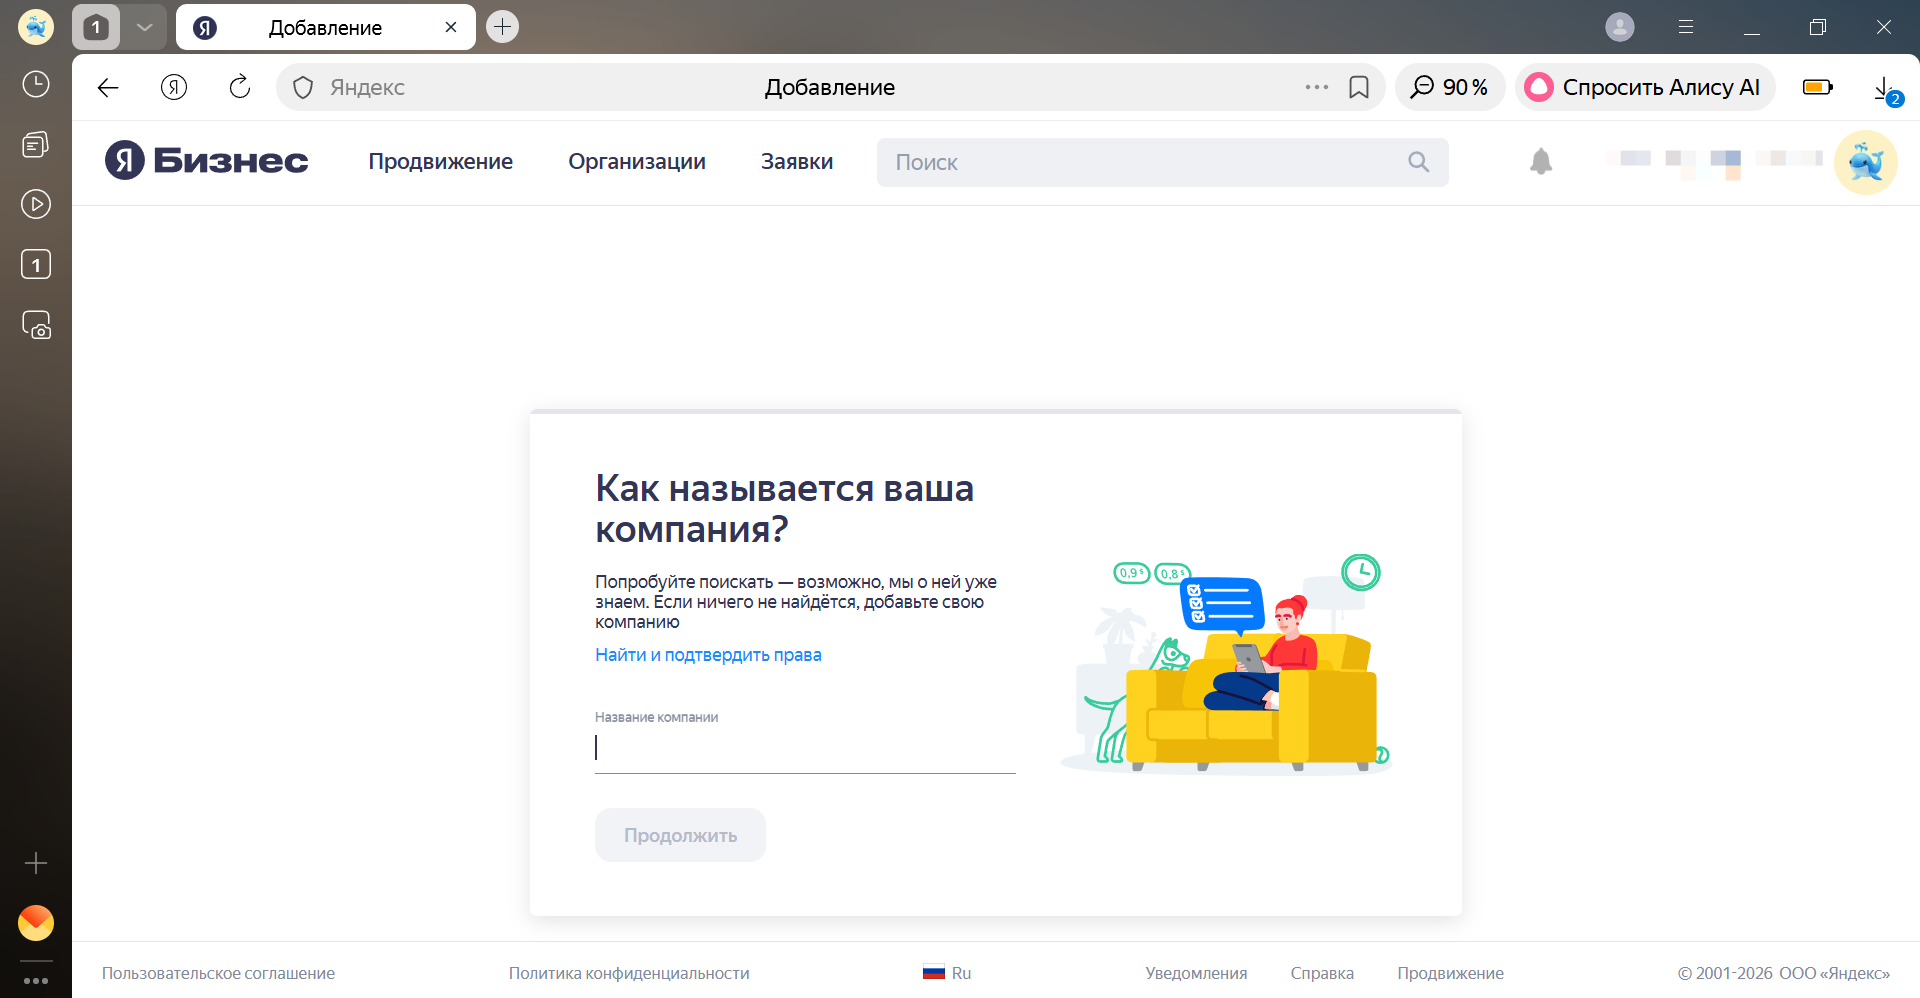Open the address bar more options menu
1920x998 pixels.
pyautogui.click(x=1316, y=87)
